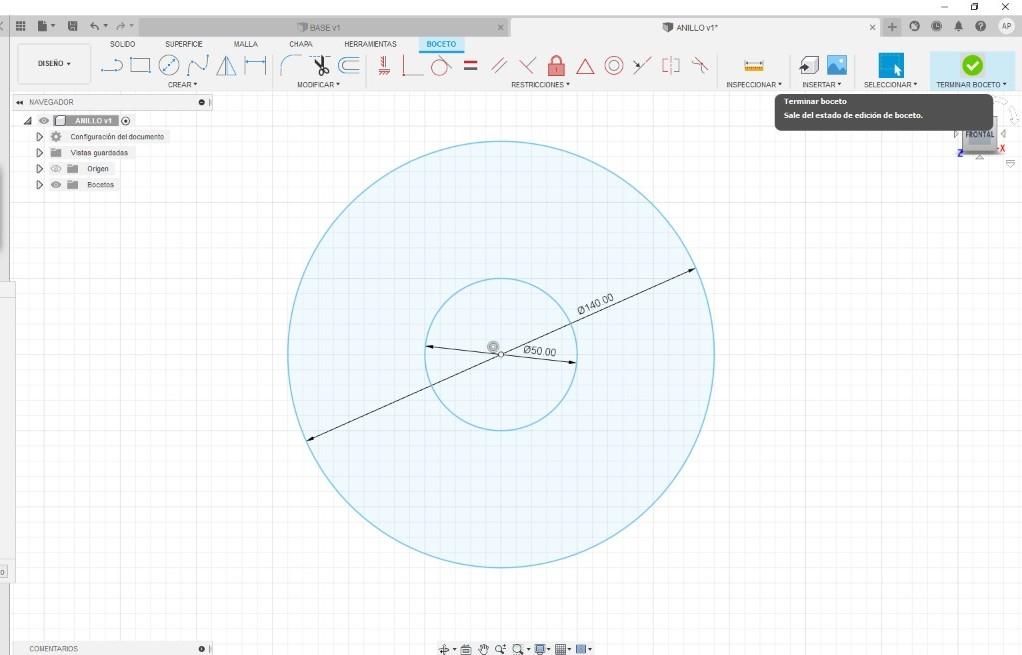Viewport: 1022px width, 655px height.
Task: Click the Ø140.00 dimension value
Action: [595, 304]
